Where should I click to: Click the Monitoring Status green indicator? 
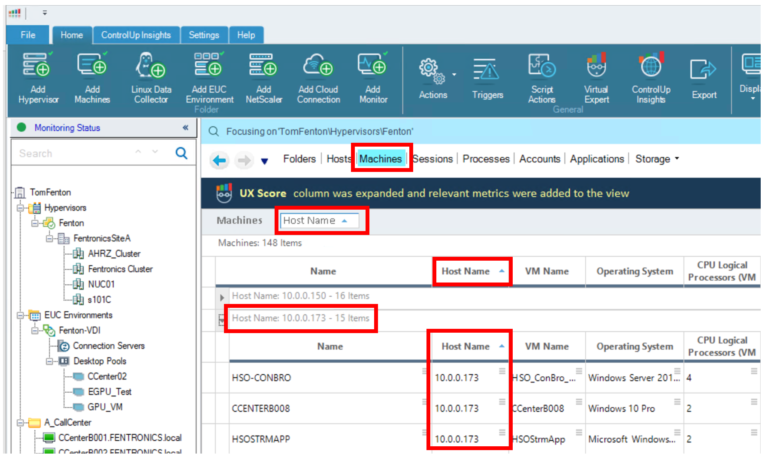[x=21, y=127]
